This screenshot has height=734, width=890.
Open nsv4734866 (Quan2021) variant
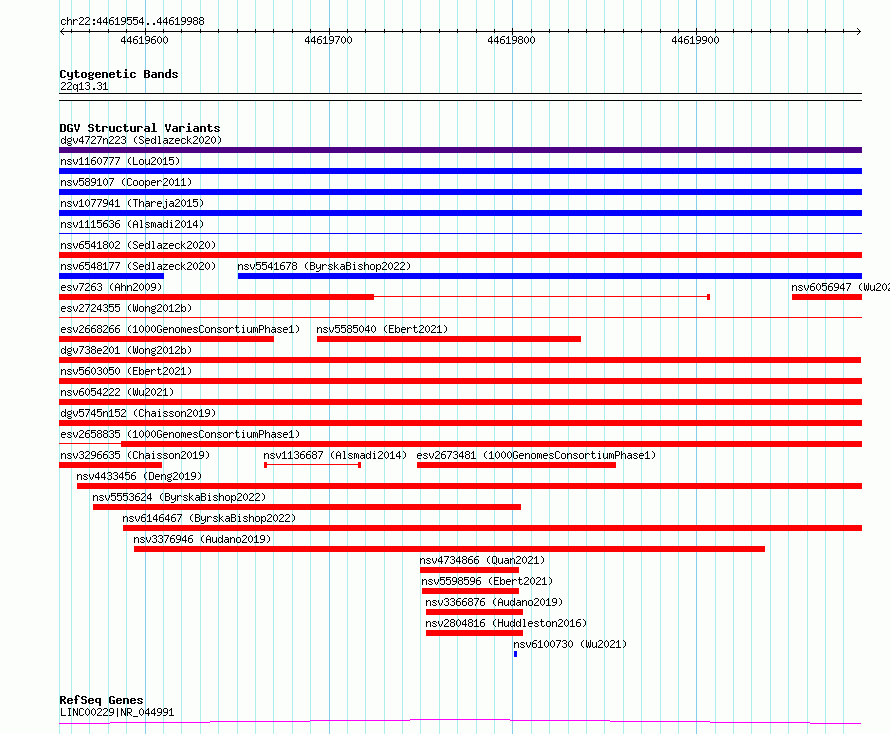pos(482,560)
